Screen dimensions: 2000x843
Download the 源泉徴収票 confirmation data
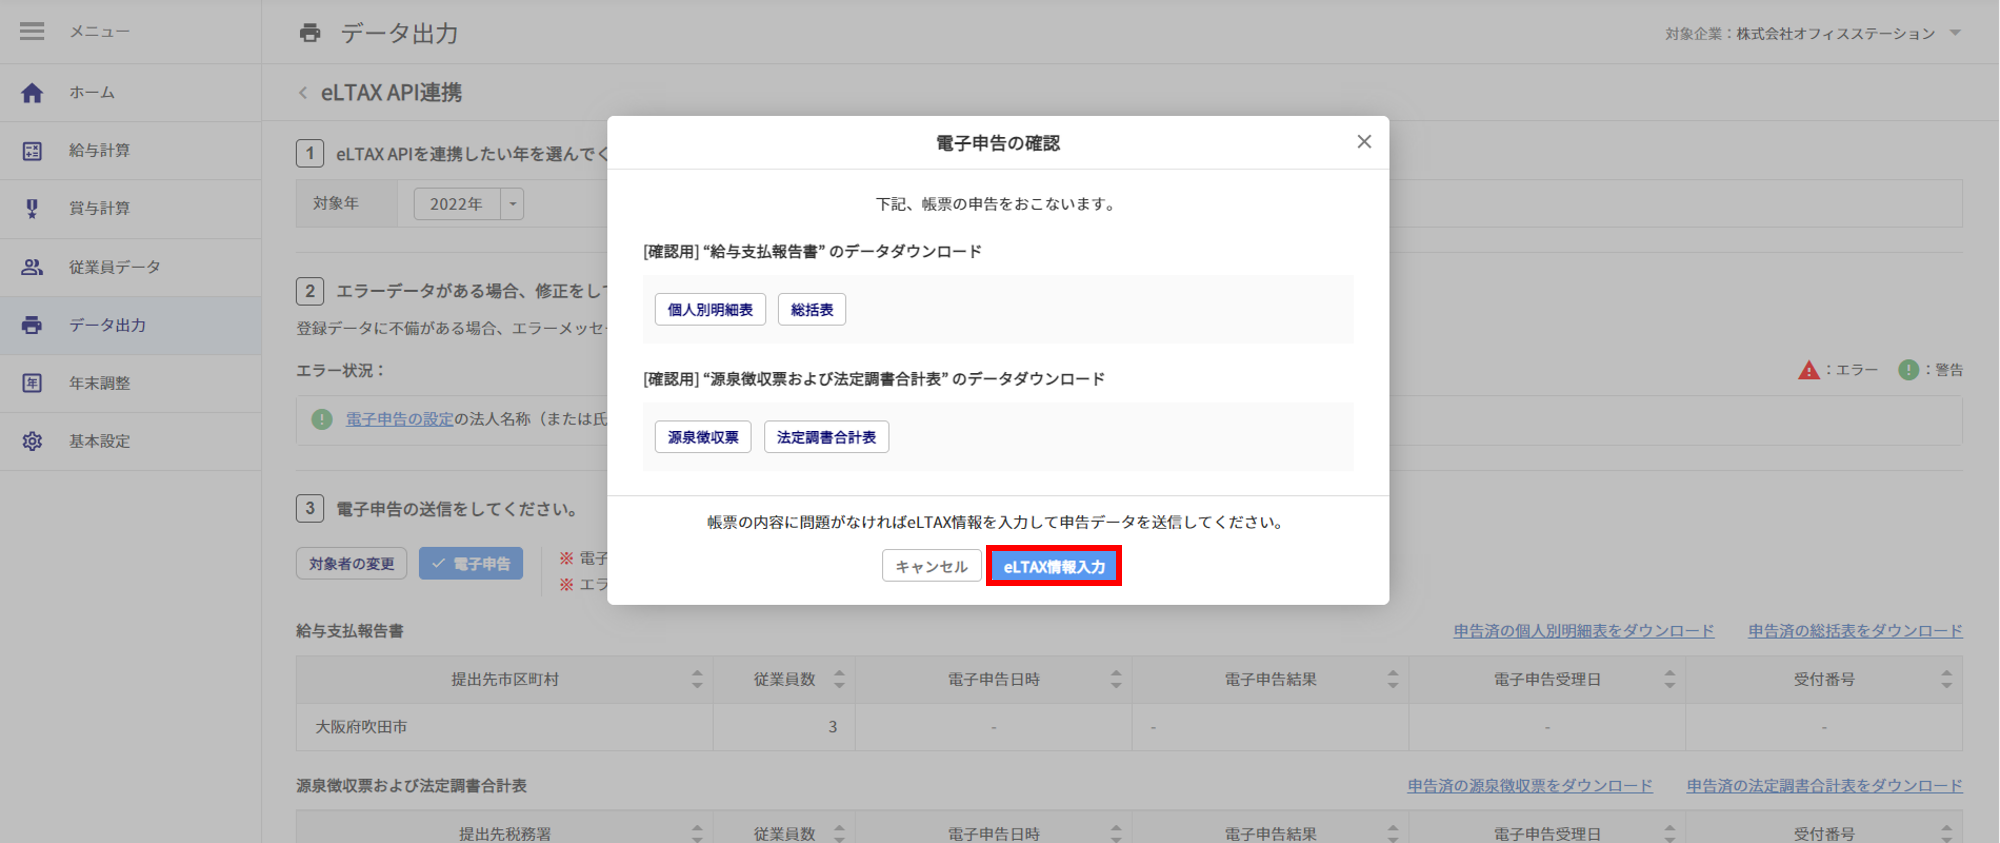coord(703,437)
